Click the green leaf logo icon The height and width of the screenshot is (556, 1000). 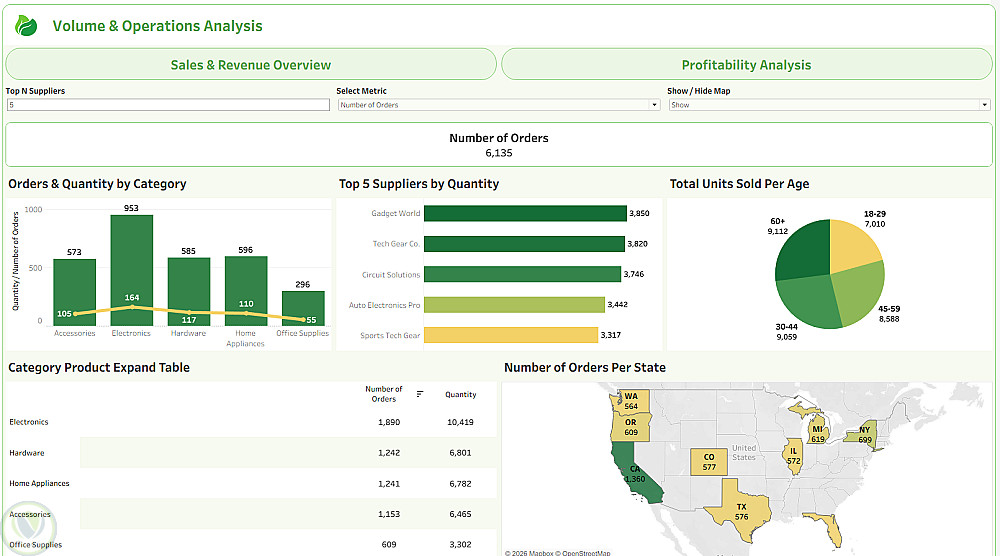point(26,26)
